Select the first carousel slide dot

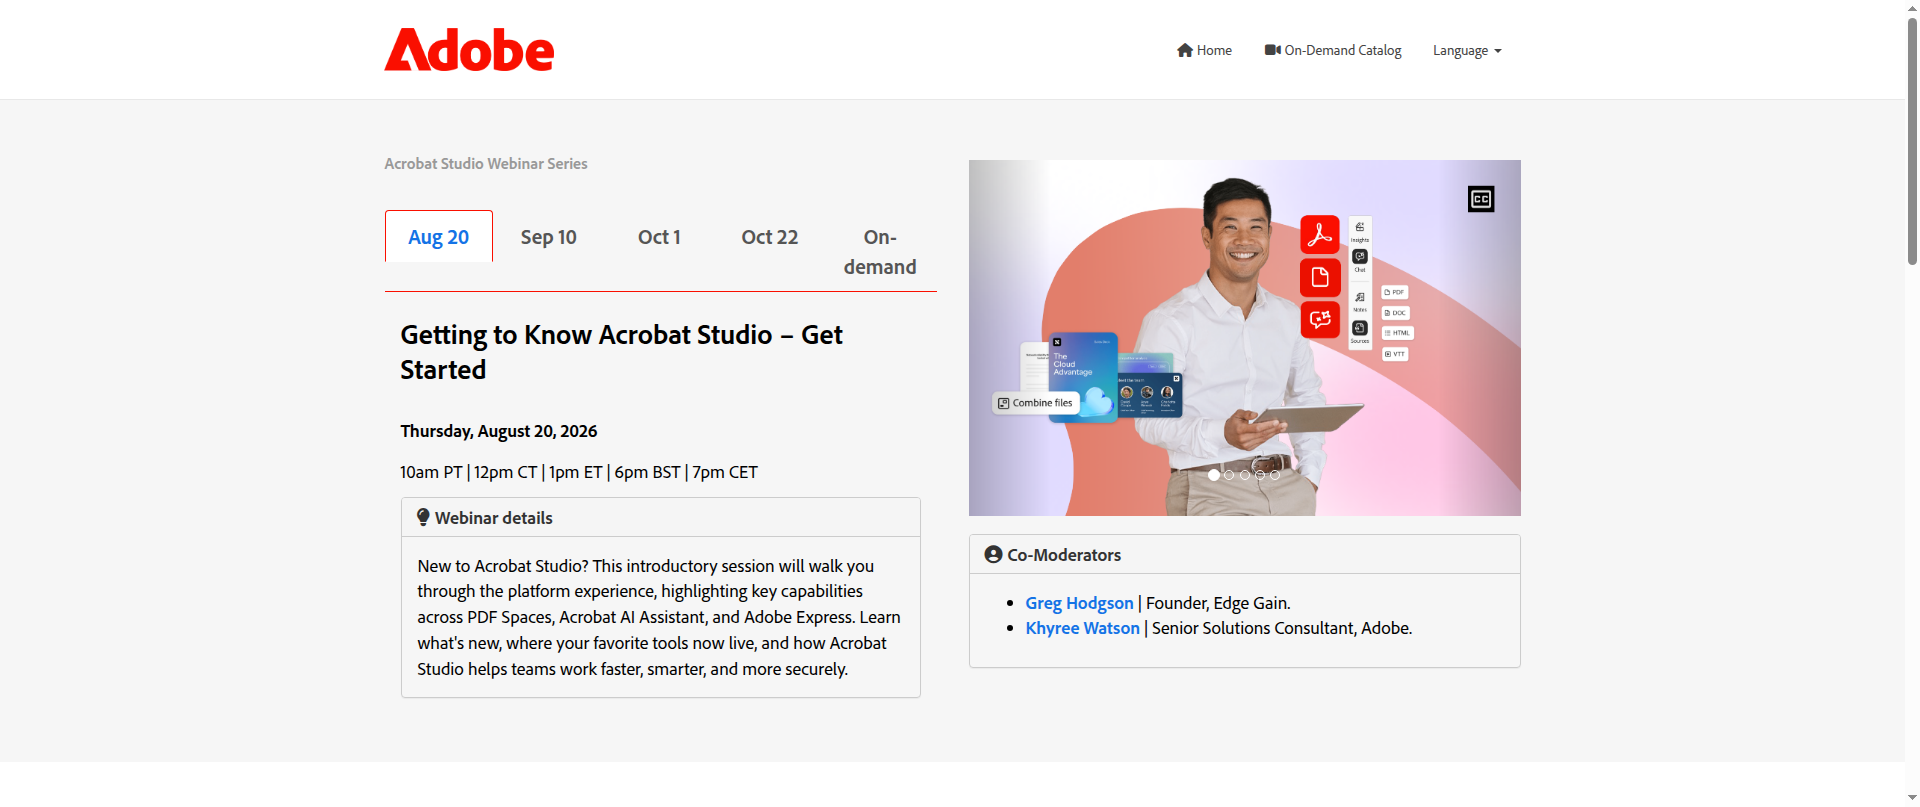(1214, 475)
